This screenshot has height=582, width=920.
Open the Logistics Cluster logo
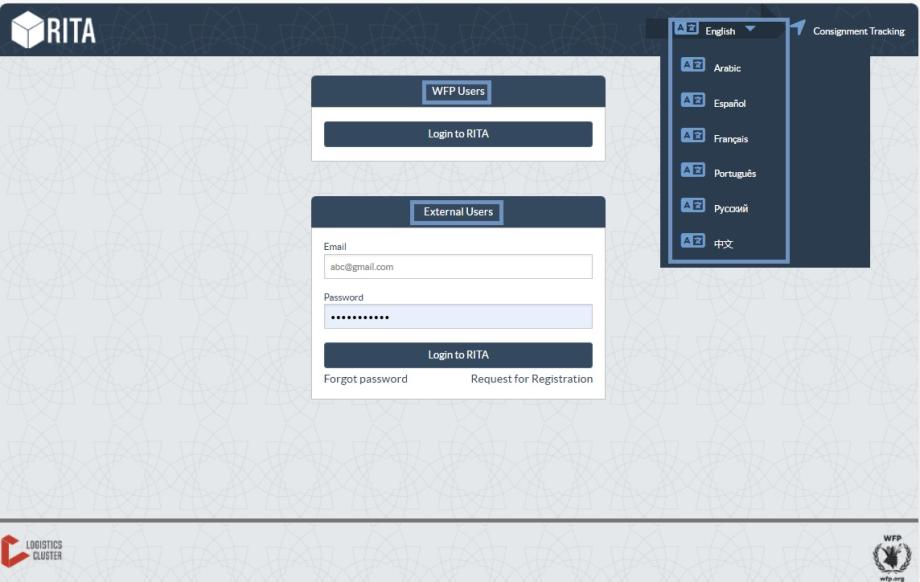tap(32, 551)
